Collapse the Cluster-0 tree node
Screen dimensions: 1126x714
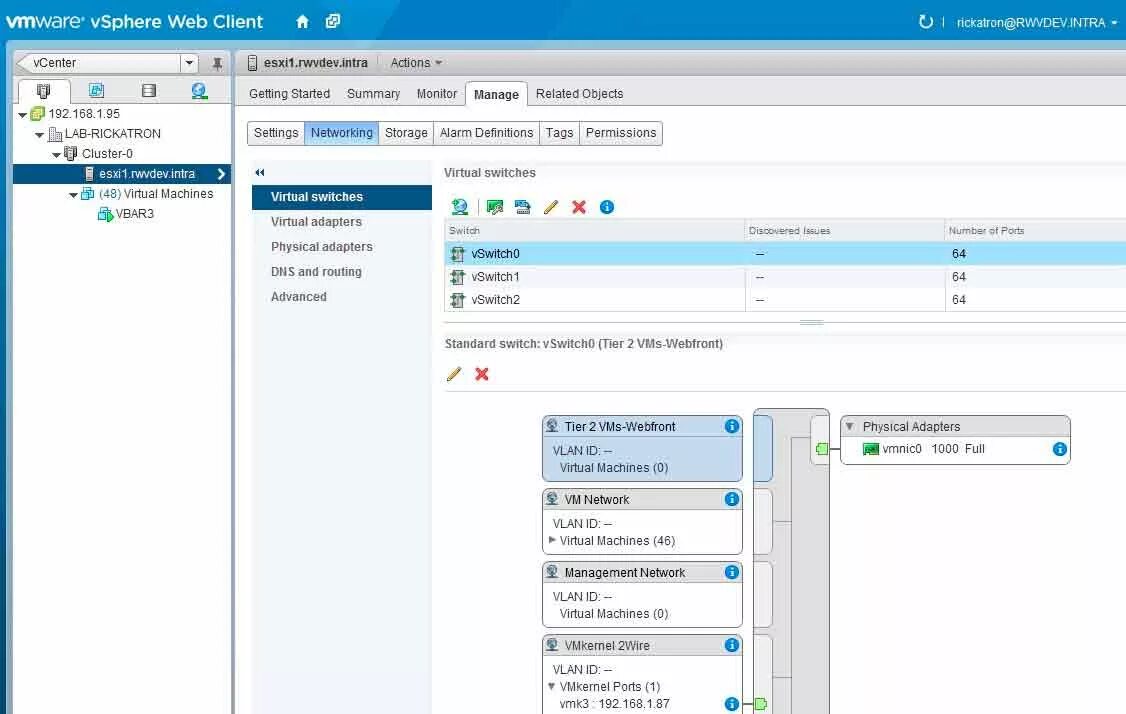[57, 154]
